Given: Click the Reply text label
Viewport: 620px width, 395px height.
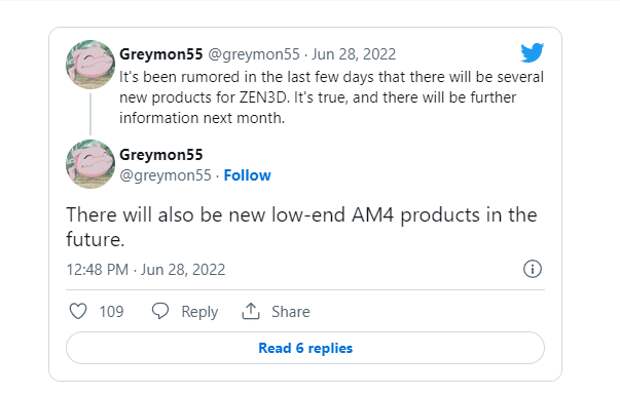Looking at the screenshot, I should [200, 312].
